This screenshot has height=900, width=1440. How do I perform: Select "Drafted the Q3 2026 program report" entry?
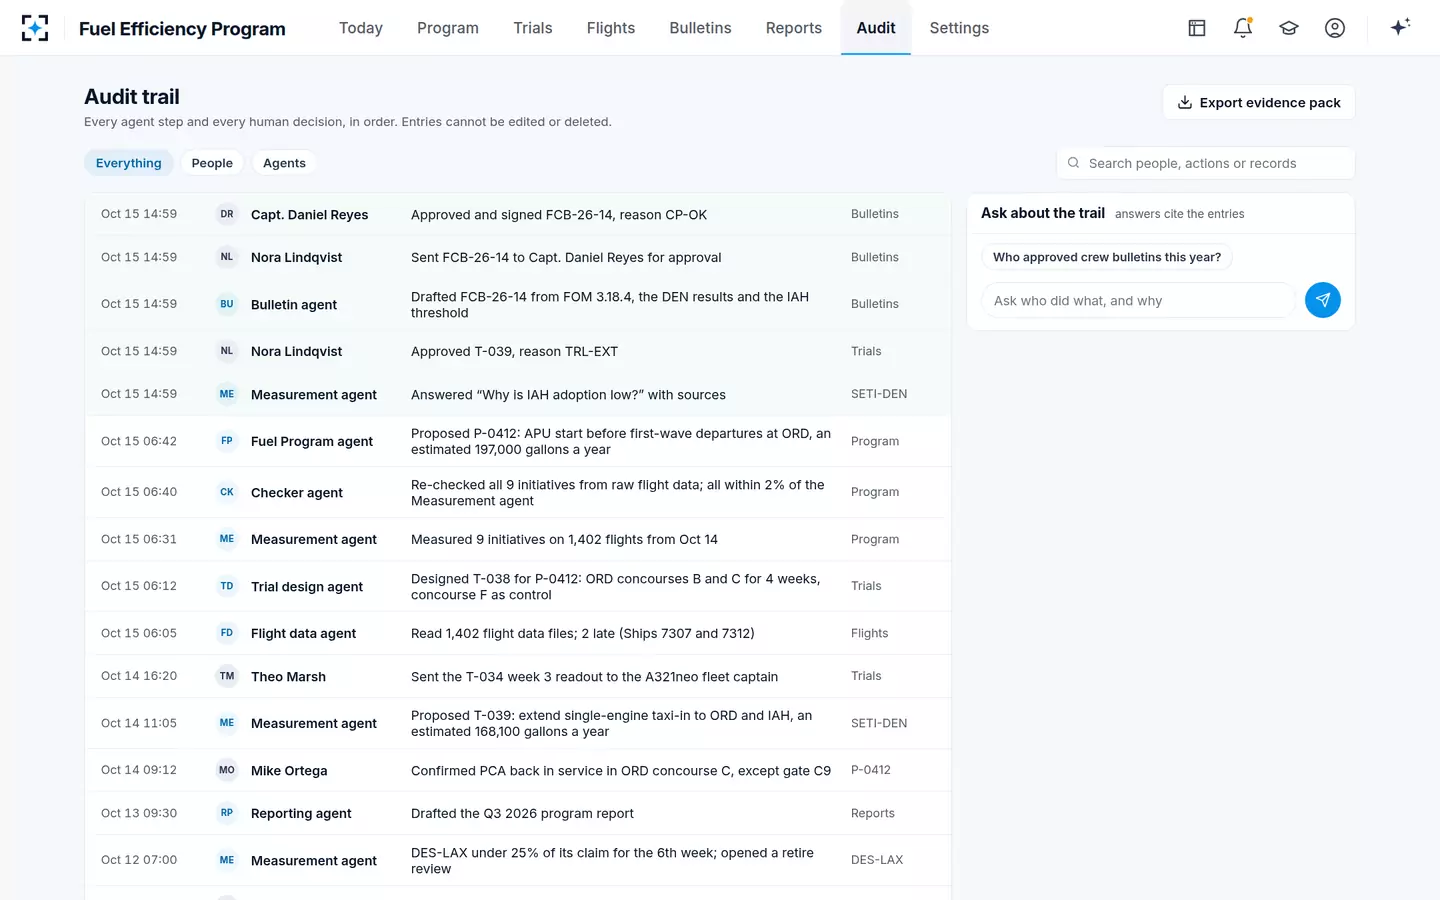pyautogui.click(x=518, y=813)
